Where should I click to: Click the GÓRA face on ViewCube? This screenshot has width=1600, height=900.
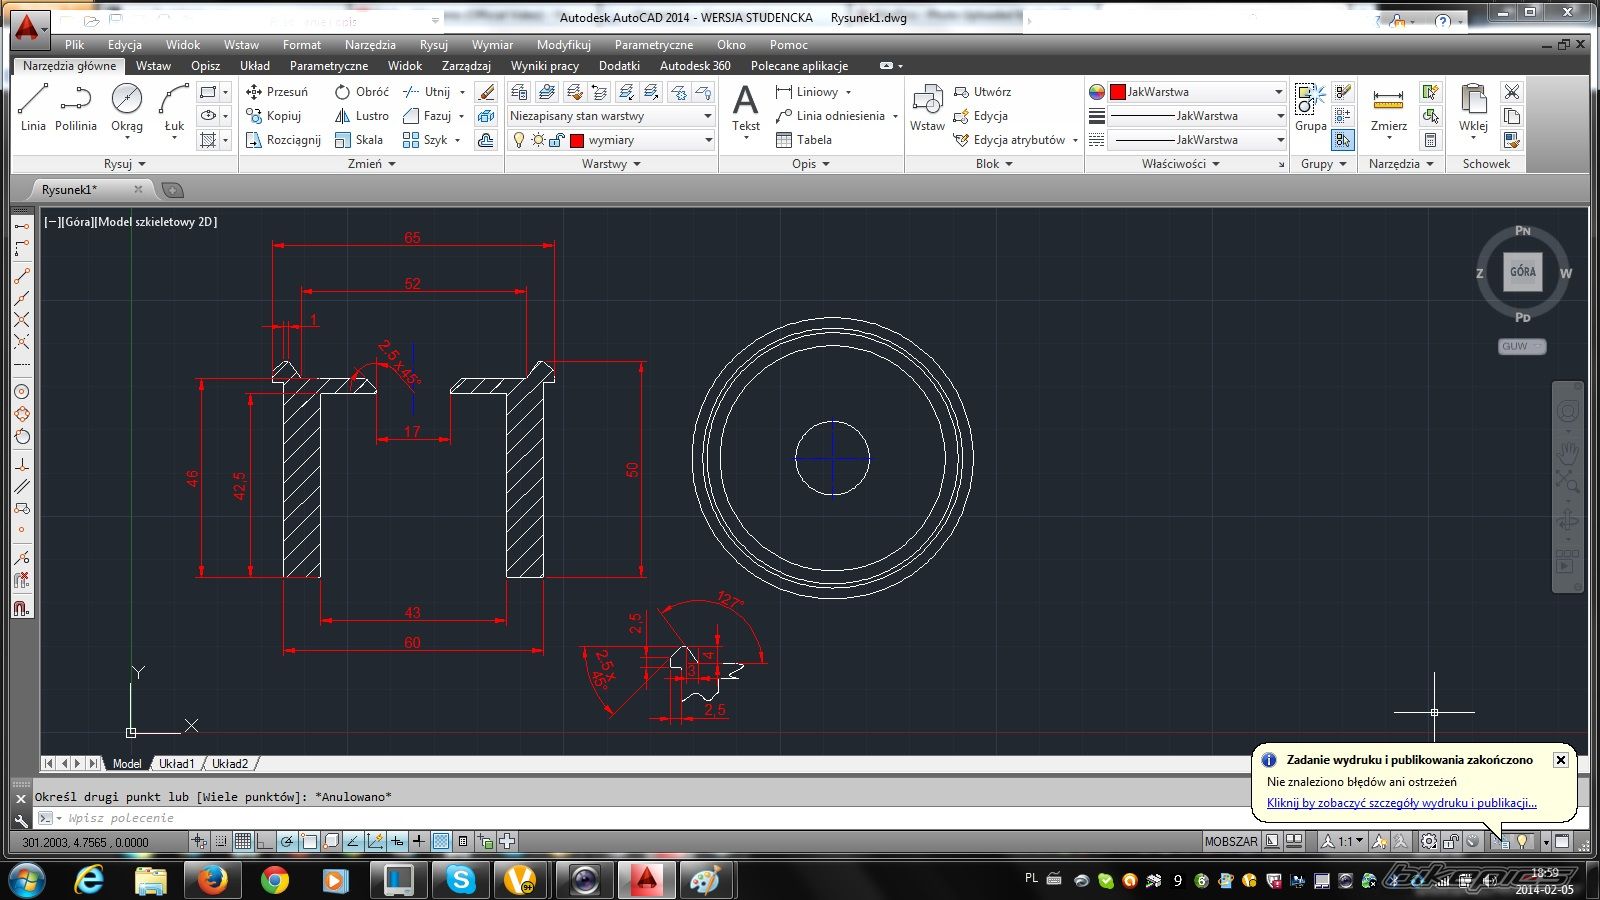click(1523, 272)
